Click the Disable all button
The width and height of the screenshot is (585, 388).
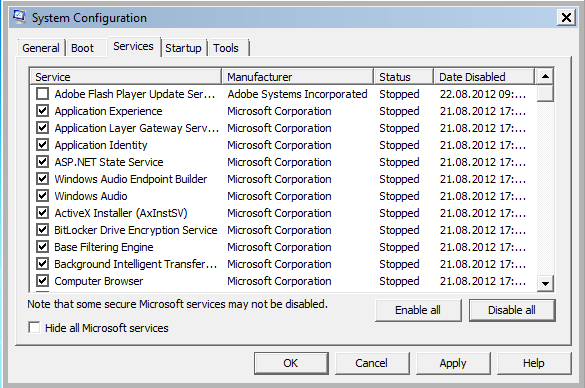click(512, 310)
